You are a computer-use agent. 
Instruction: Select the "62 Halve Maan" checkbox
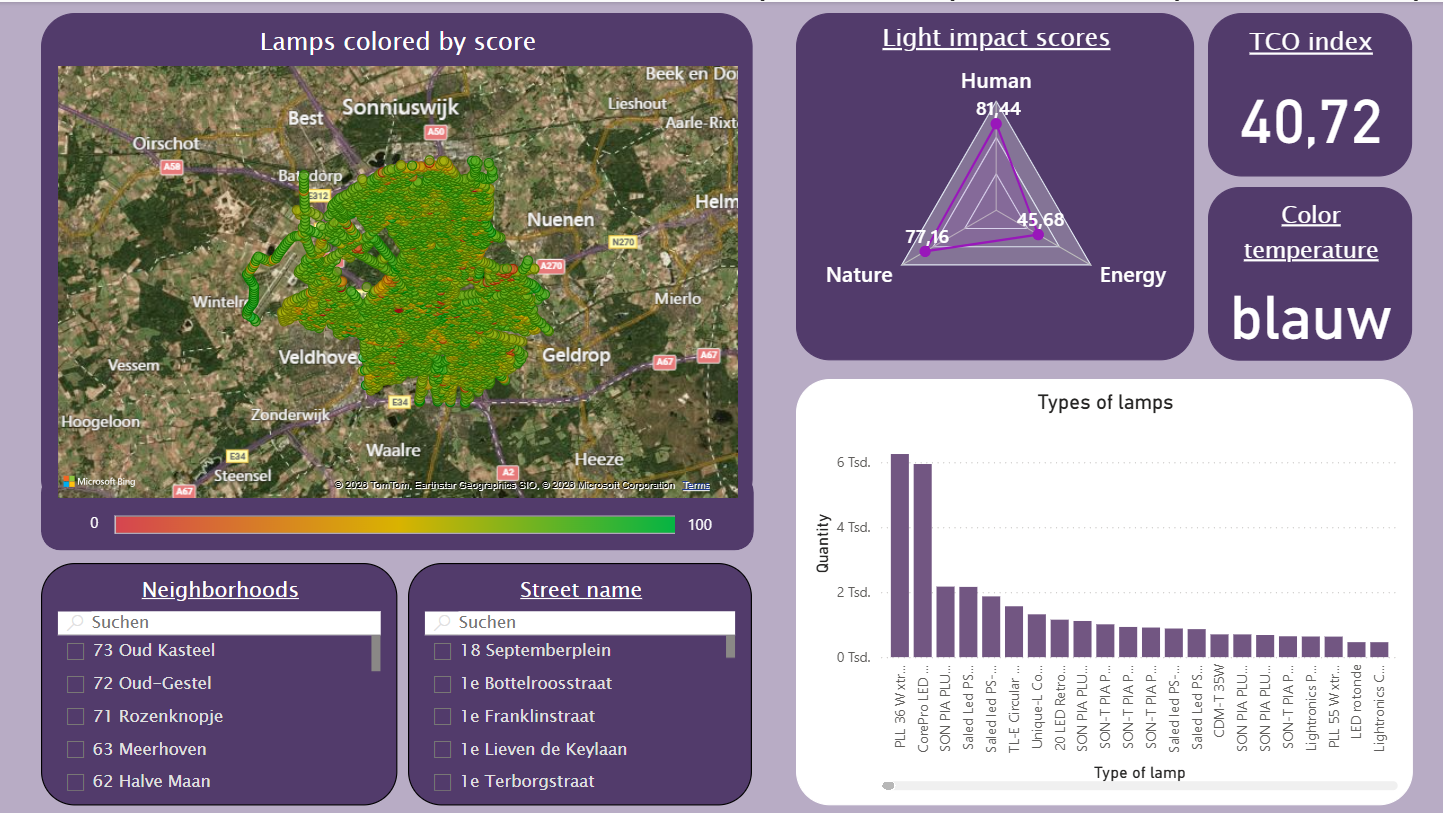[x=74, y=781]
